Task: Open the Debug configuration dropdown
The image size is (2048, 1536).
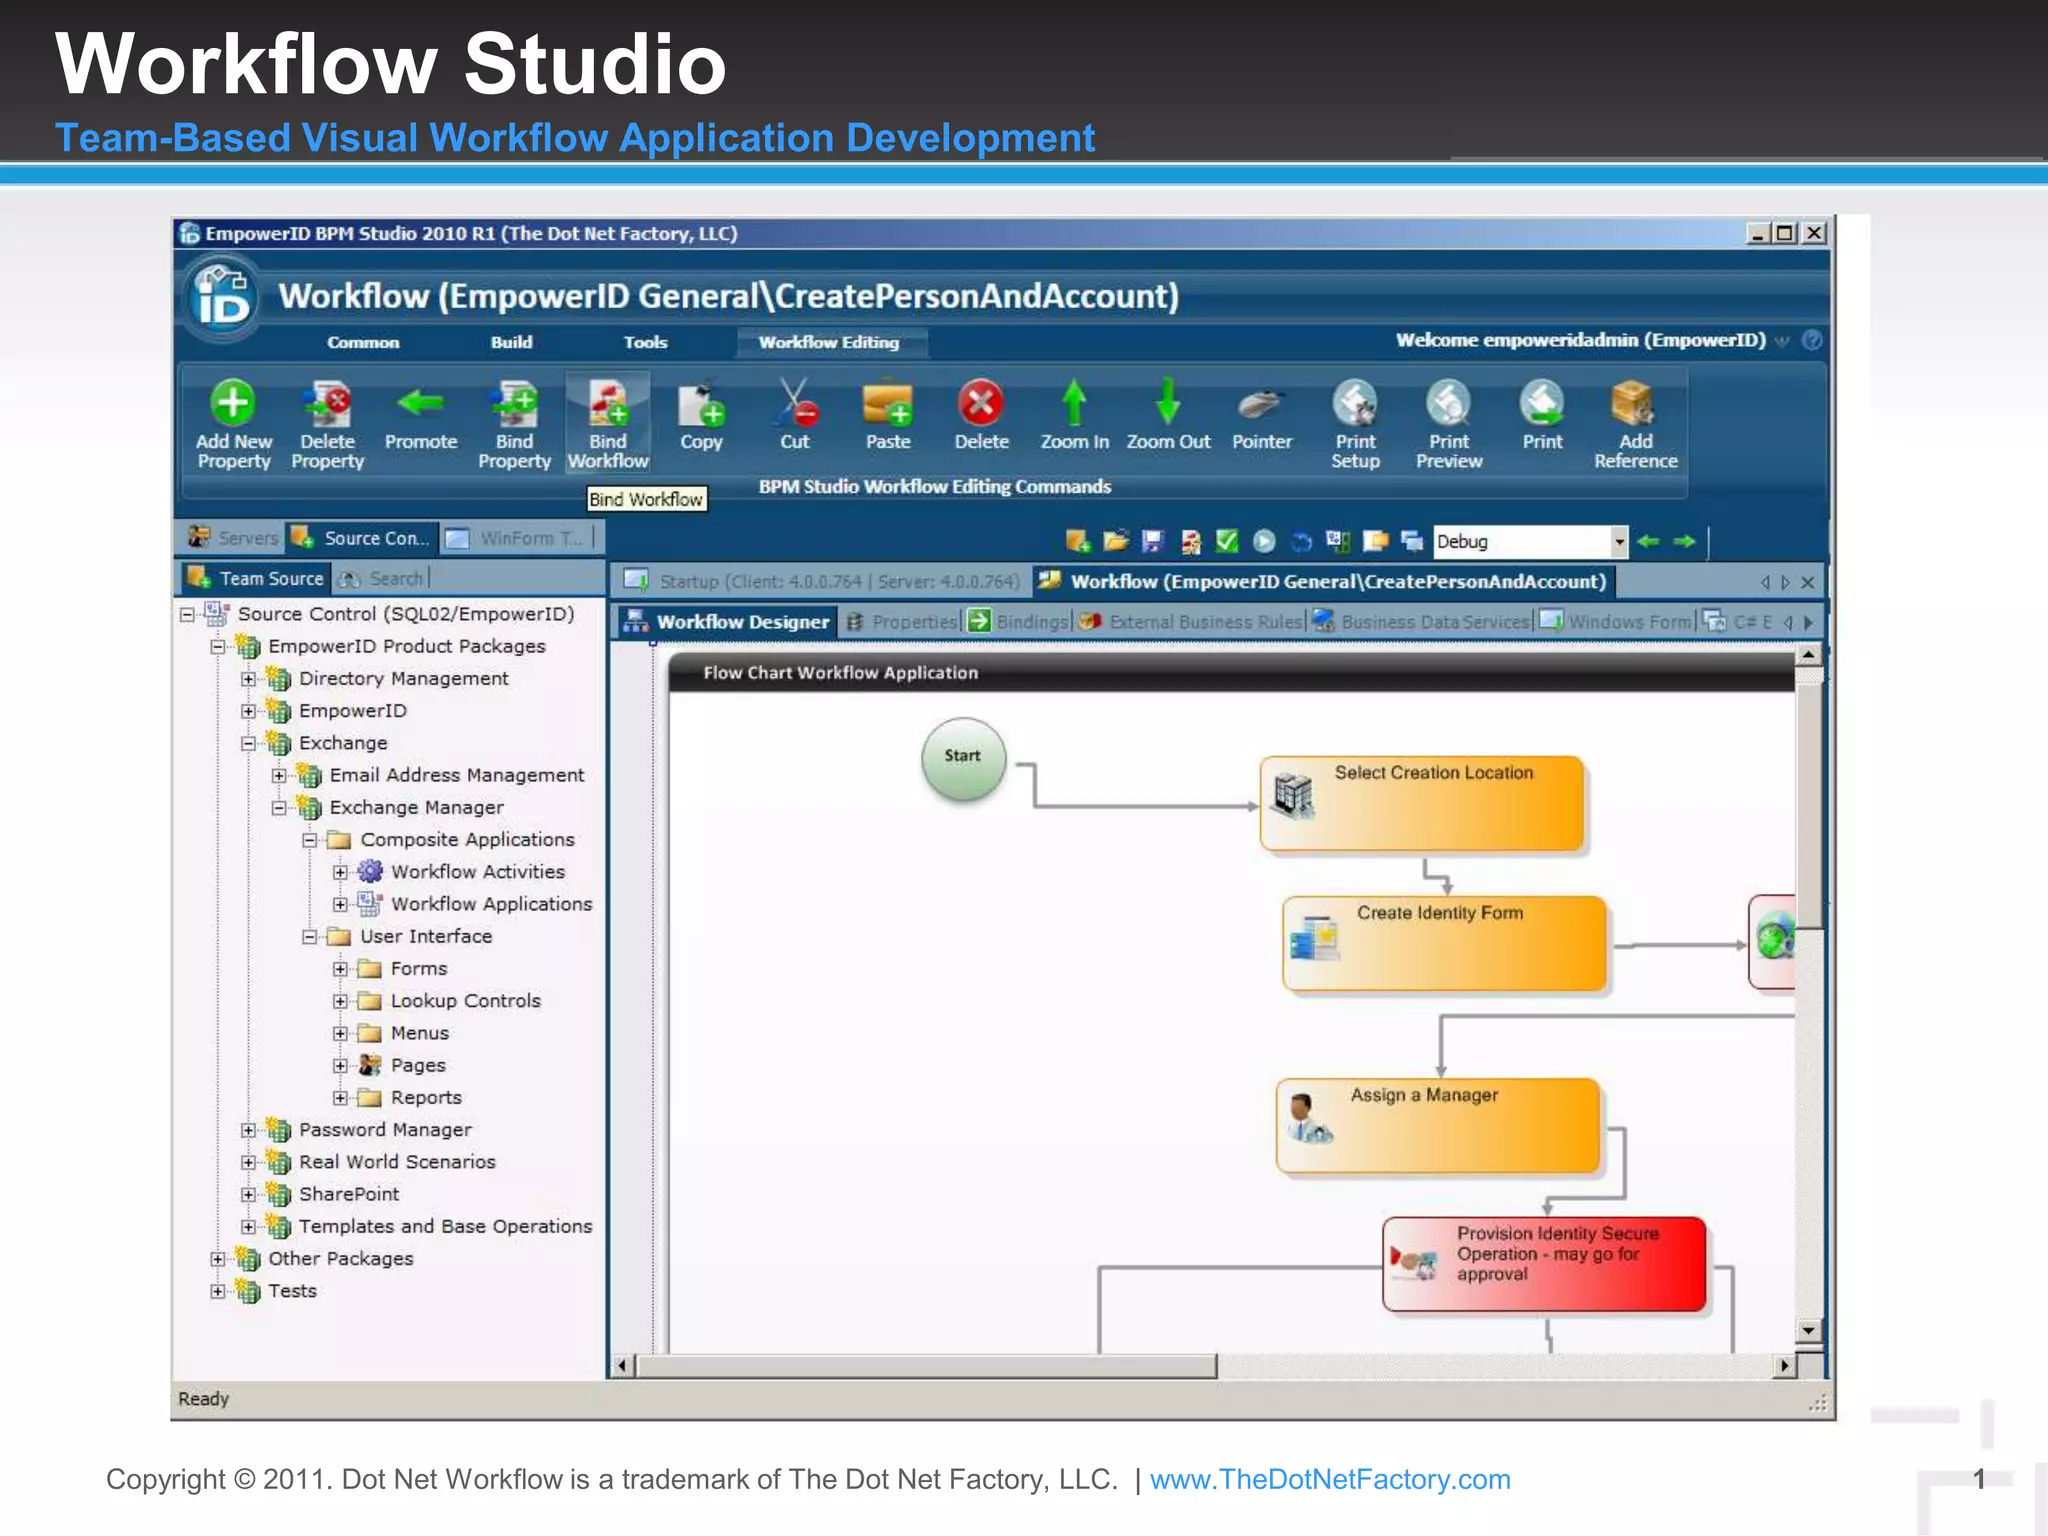Action: coord(1618,542)
